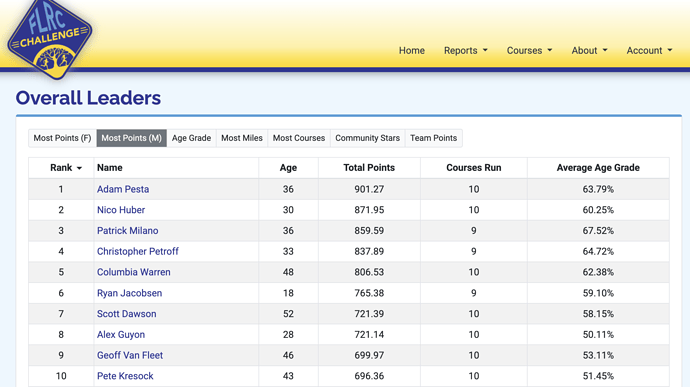Image resolution: width=690 pixels, height=387 pixels.
Task: Switch to the Team Points tab
Action: (433, 138)
